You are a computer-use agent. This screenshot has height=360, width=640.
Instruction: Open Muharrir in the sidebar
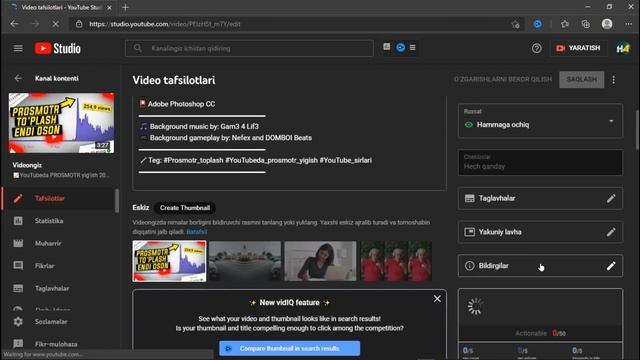59,243
